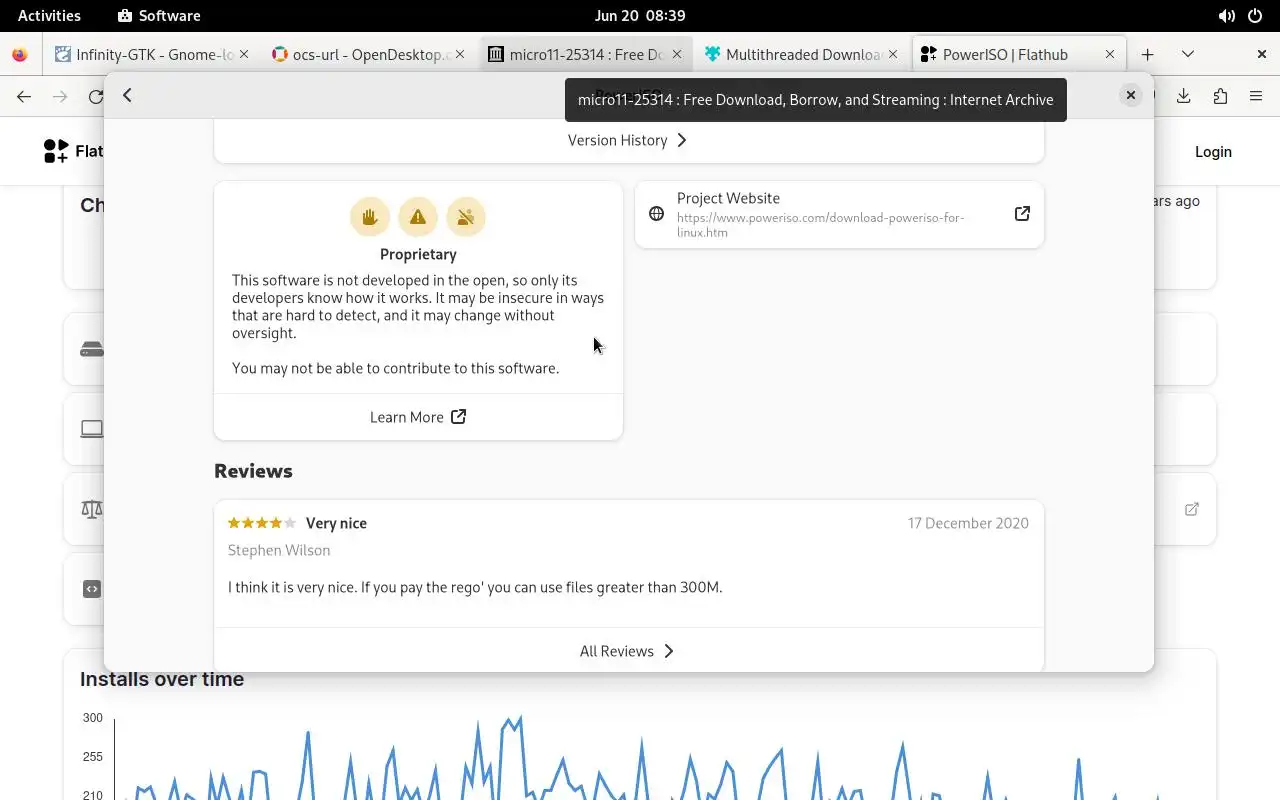Click the Flathub logo

click(73, 151)
